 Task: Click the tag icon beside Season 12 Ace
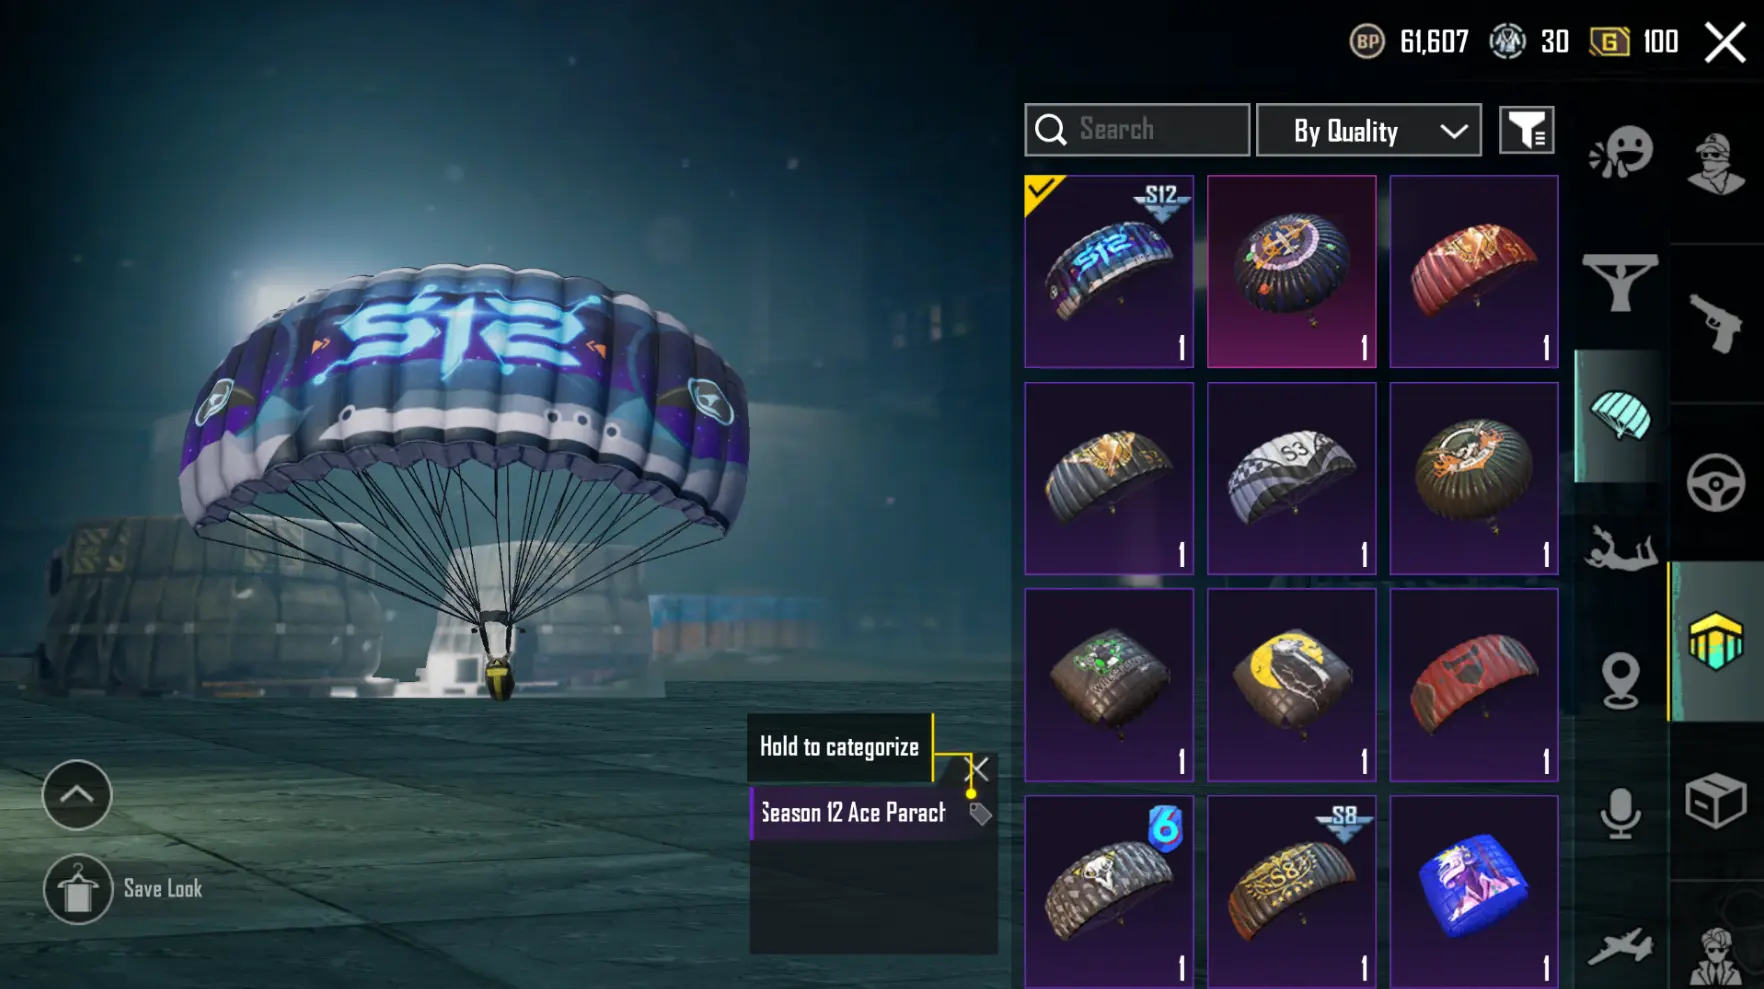point(980,814)
